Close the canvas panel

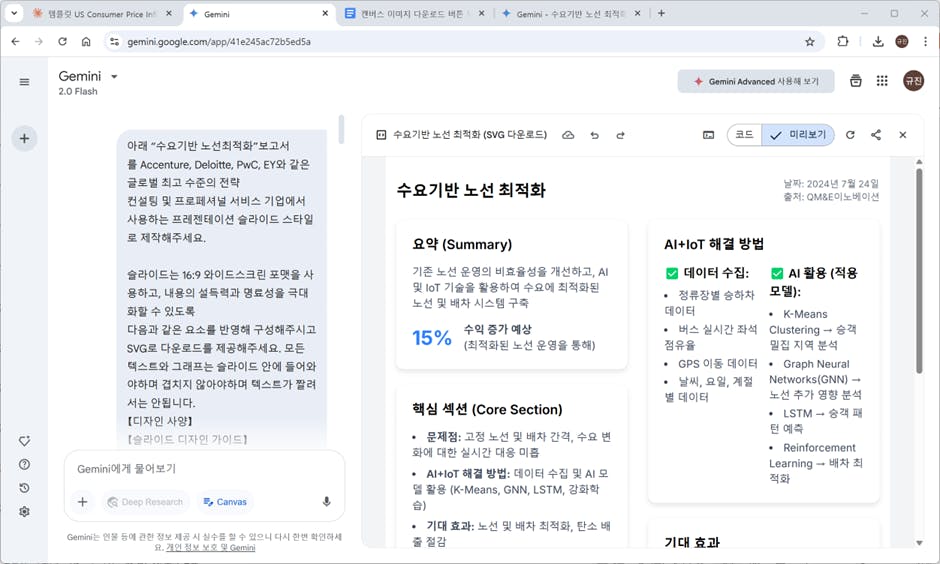903,135
